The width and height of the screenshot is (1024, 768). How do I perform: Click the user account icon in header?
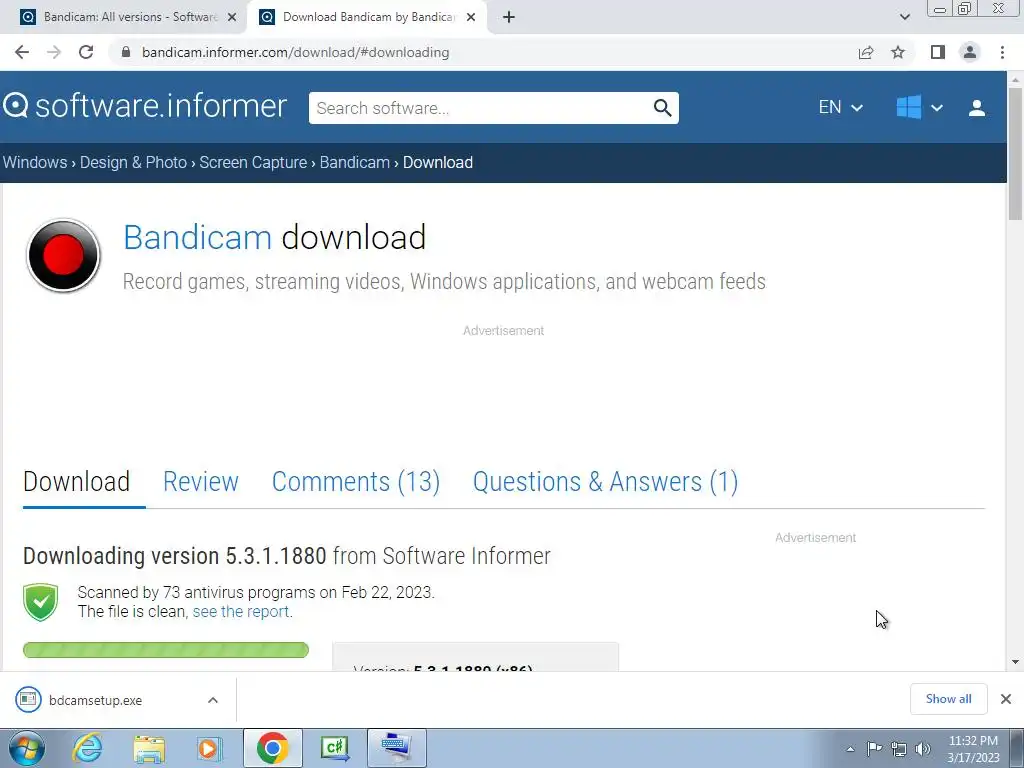pyautogui.click(x=977, y=108)
